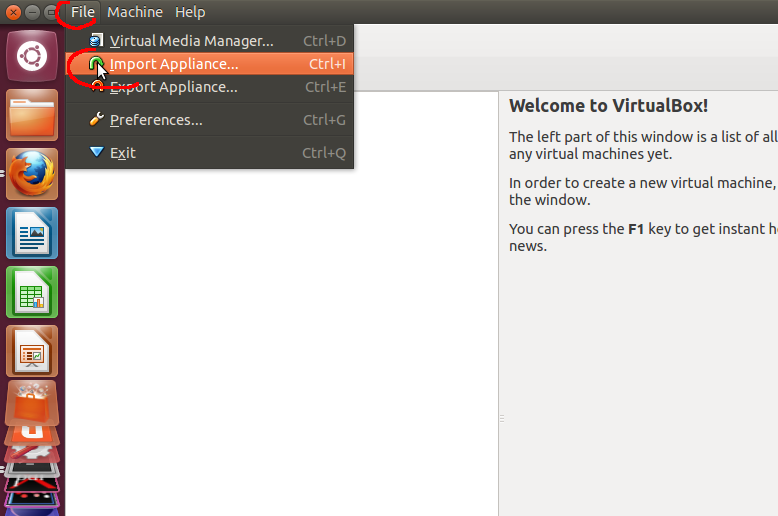Click the panel splitter handle beside welcome text

click(502, 419)
